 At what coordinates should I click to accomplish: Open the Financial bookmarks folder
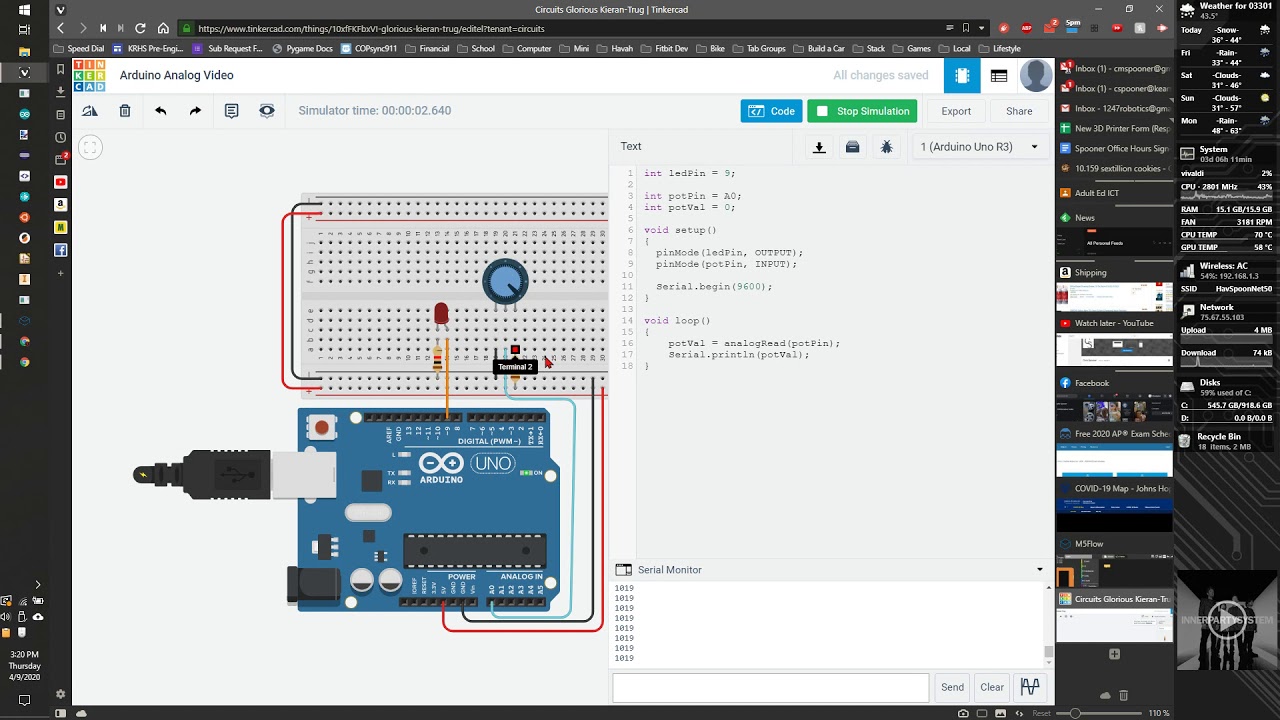click(x=427, y=48)
